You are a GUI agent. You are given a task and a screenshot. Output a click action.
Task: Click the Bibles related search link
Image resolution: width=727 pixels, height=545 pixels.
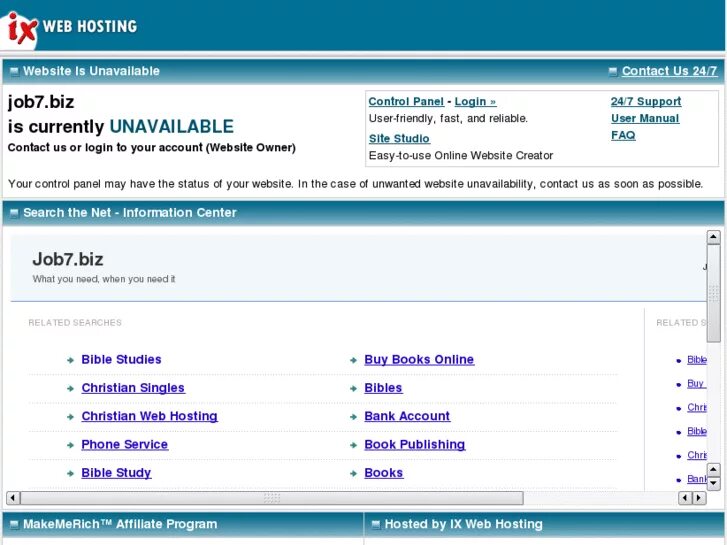(x=383, y=388)
